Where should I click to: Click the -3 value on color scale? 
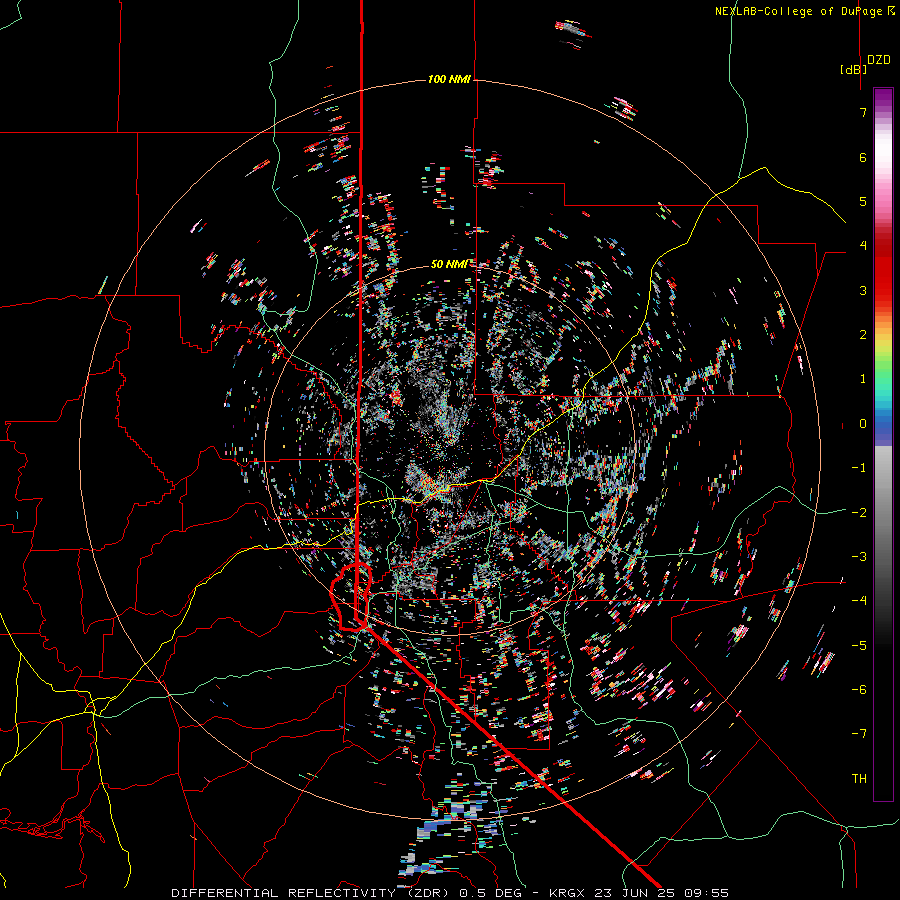coord(859,557)
